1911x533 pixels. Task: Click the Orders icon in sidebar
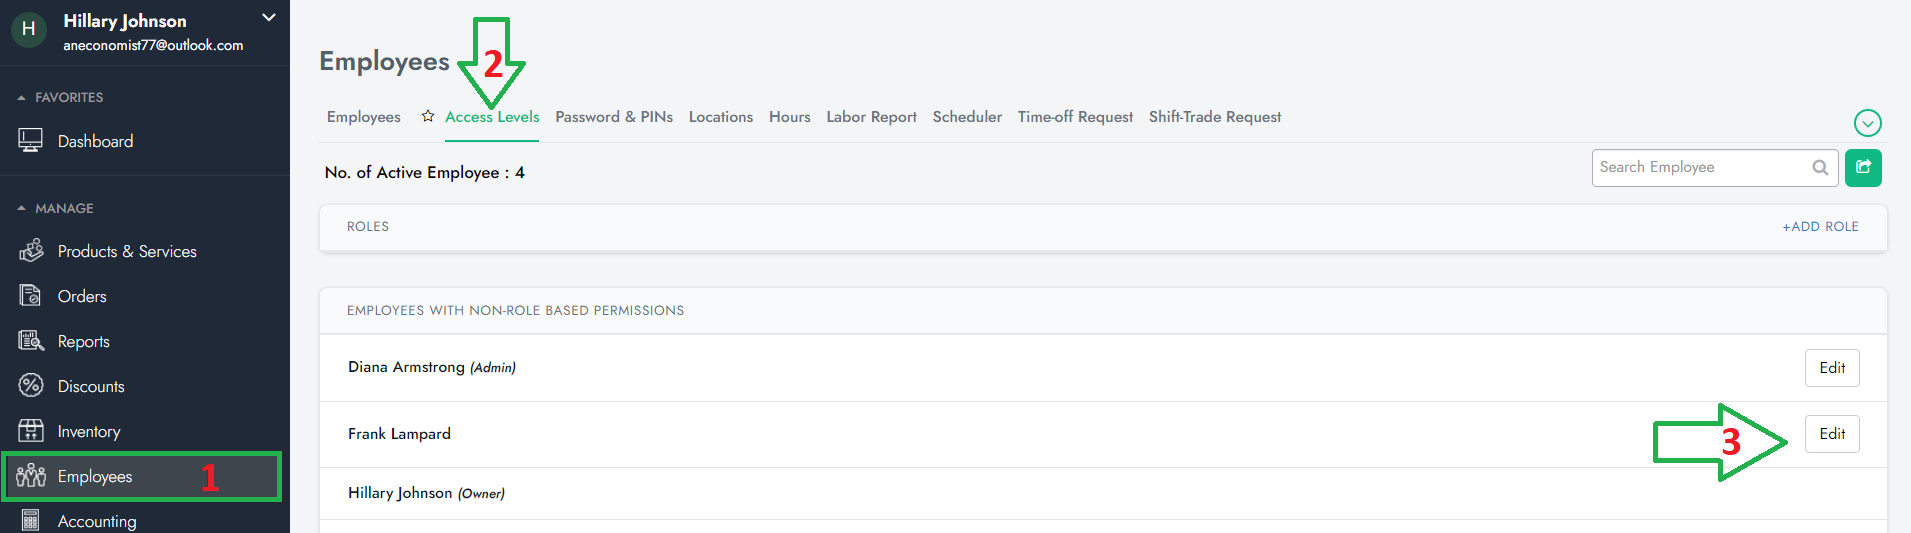point(31,296)
